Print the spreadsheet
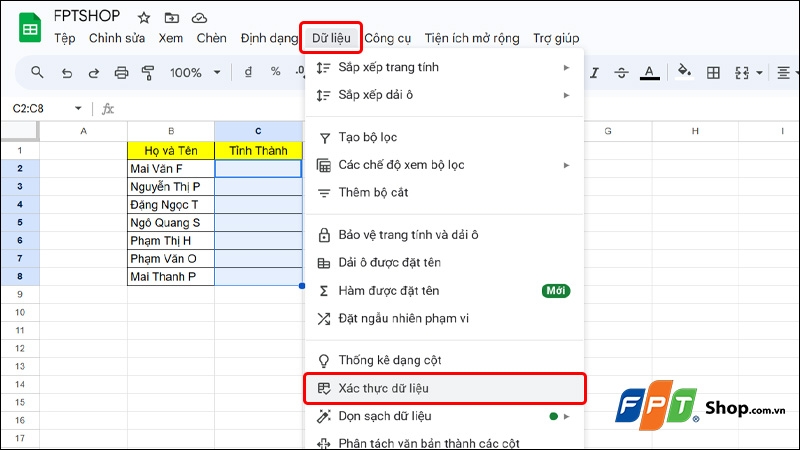800x450 pixels. pyautogui.click(x=121, y=73)
